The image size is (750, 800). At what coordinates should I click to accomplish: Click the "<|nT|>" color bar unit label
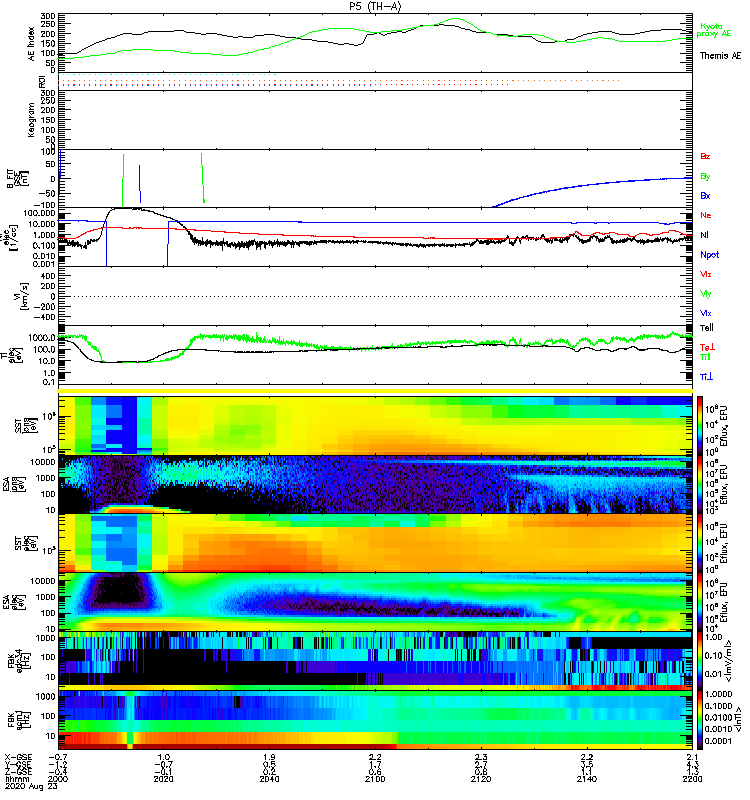tap(739, 720)
